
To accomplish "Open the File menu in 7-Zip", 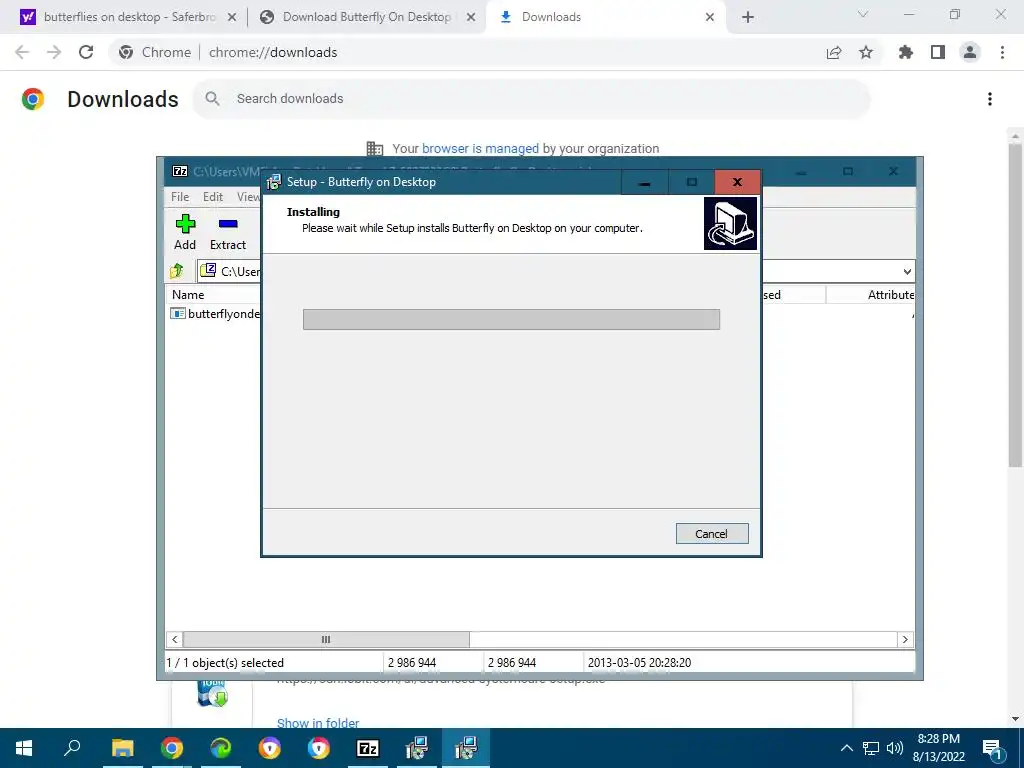I will [x=180, y=197].
